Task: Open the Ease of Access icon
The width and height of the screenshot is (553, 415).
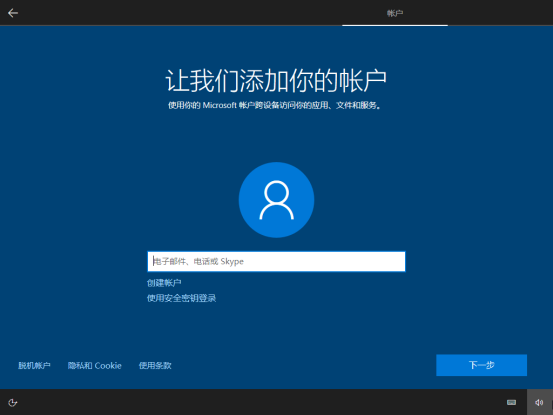Action: [x=13, y=402]
